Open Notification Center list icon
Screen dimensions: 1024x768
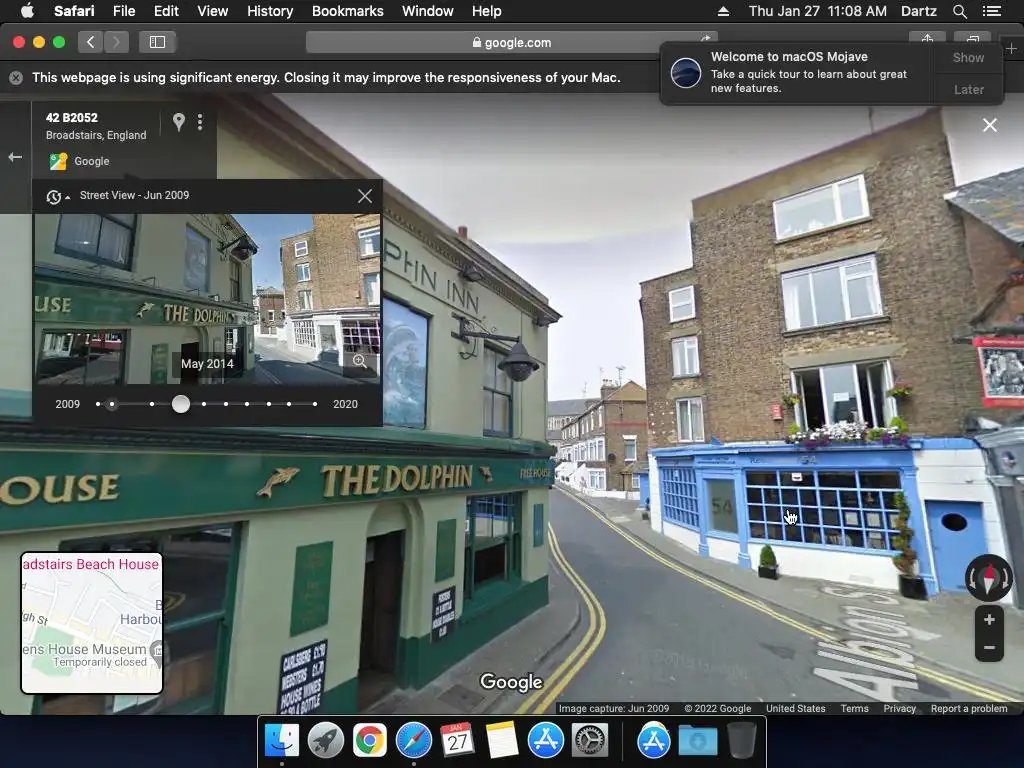point(991,11)
